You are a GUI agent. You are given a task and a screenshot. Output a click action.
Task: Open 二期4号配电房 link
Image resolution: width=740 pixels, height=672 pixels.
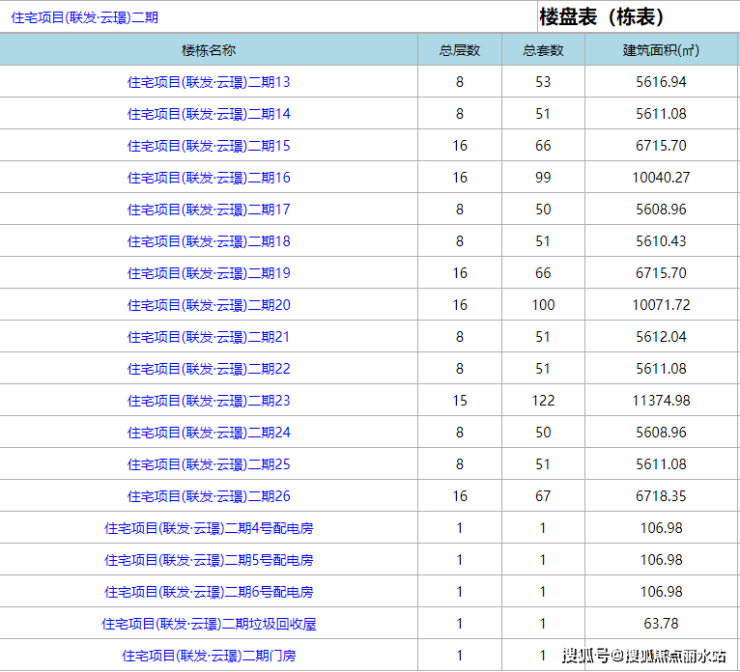[209, 528]
